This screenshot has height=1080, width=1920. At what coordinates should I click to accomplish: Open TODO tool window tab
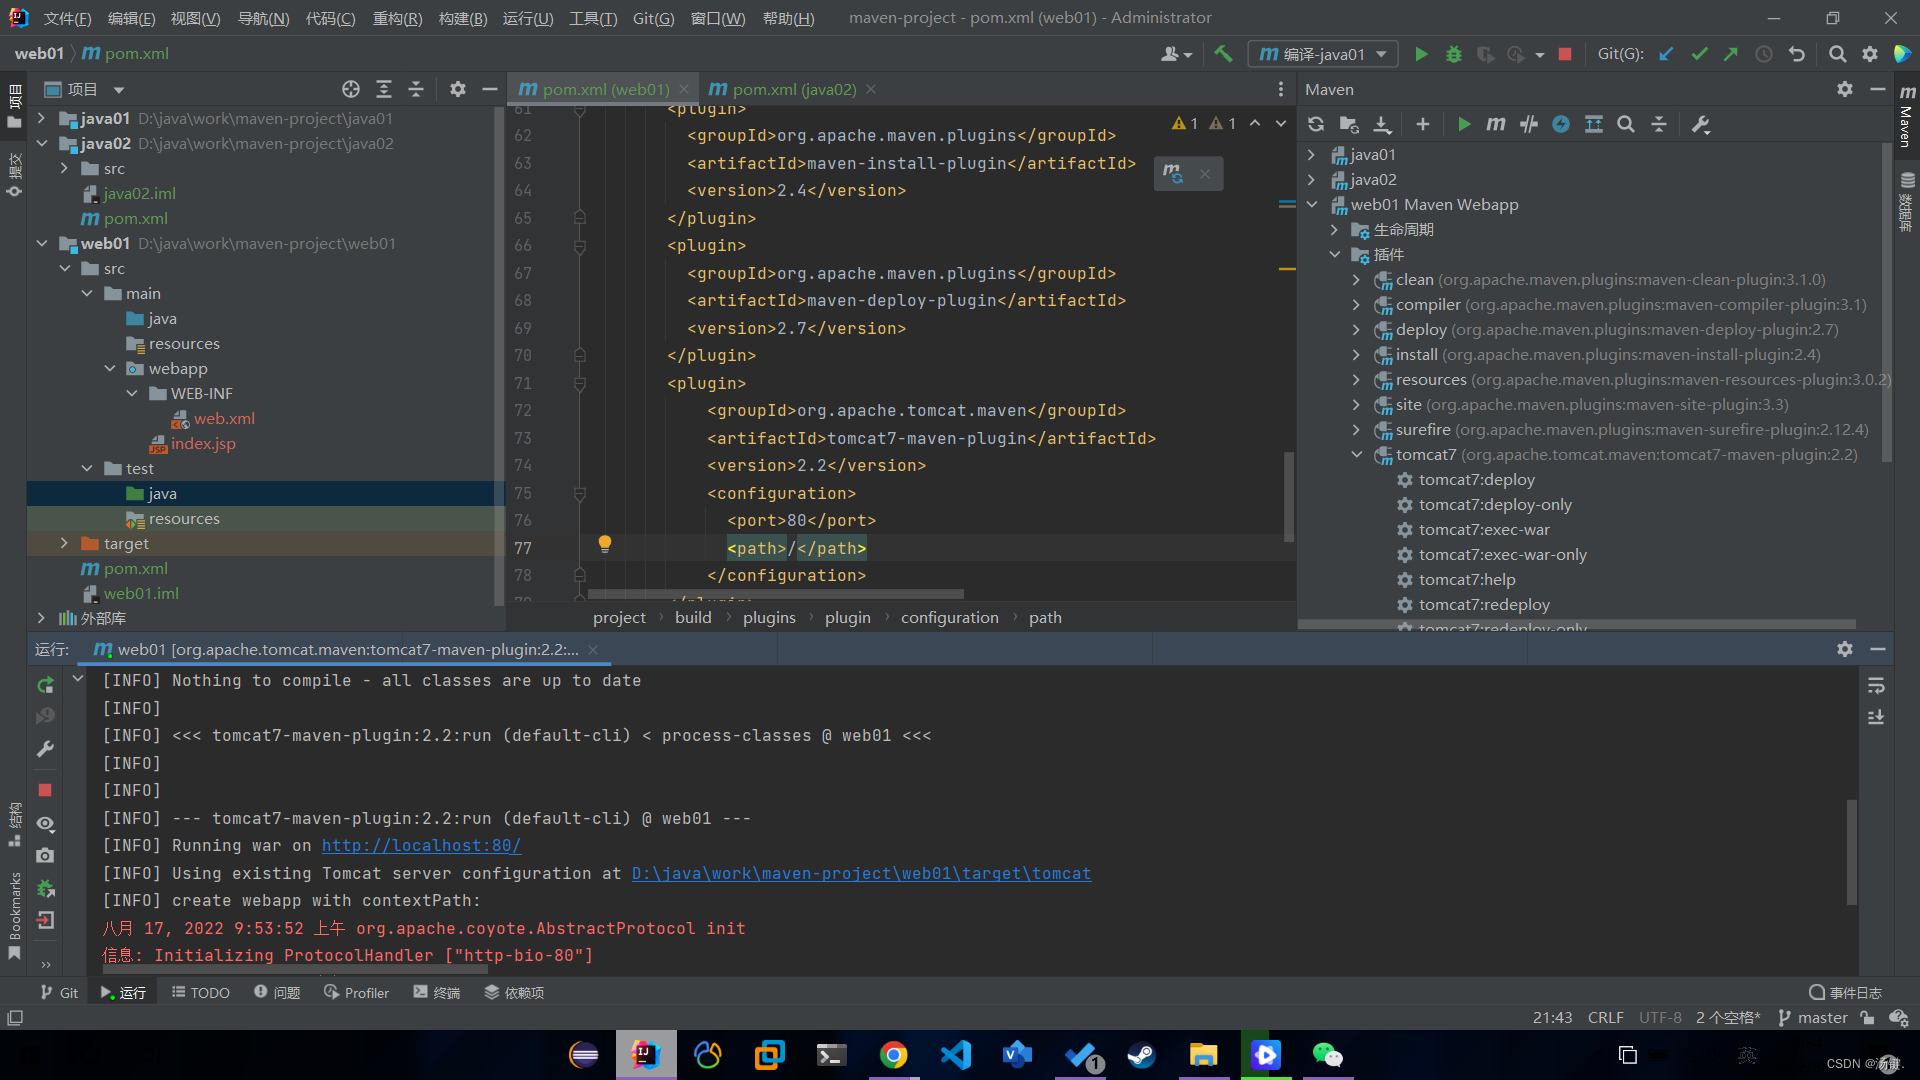pos(201,992)
